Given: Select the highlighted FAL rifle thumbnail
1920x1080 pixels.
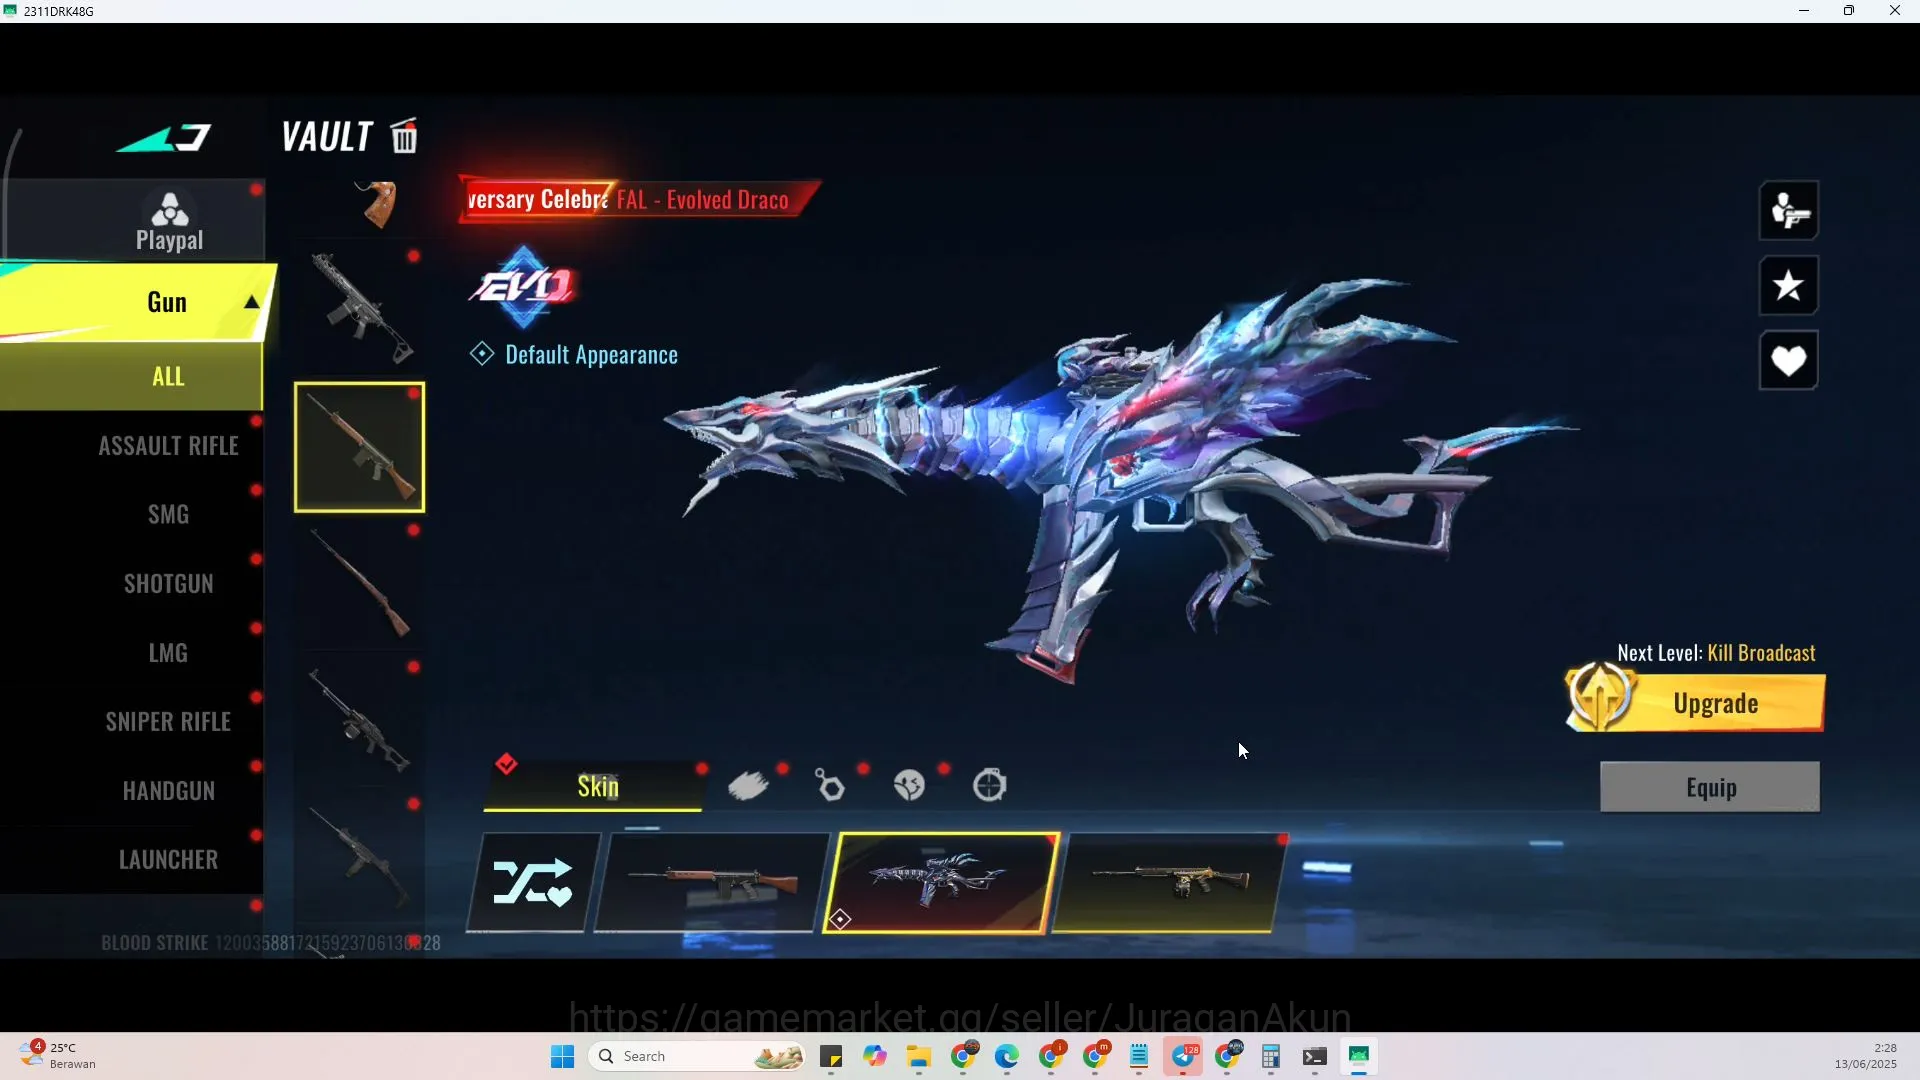Looking at the screenshot, I should coord(359,447).
